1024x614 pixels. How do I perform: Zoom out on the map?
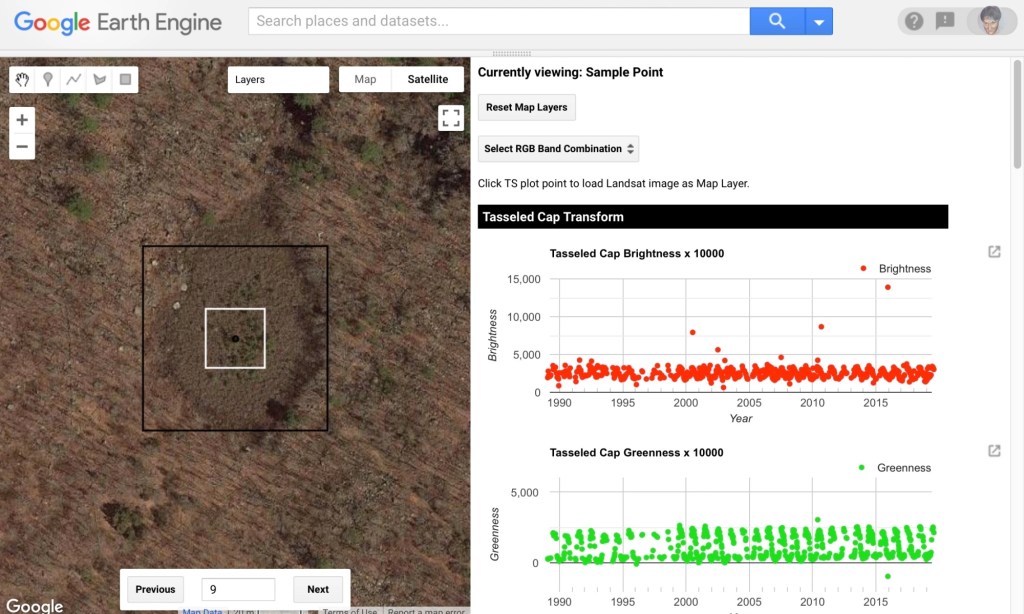(x=22, y=148)
